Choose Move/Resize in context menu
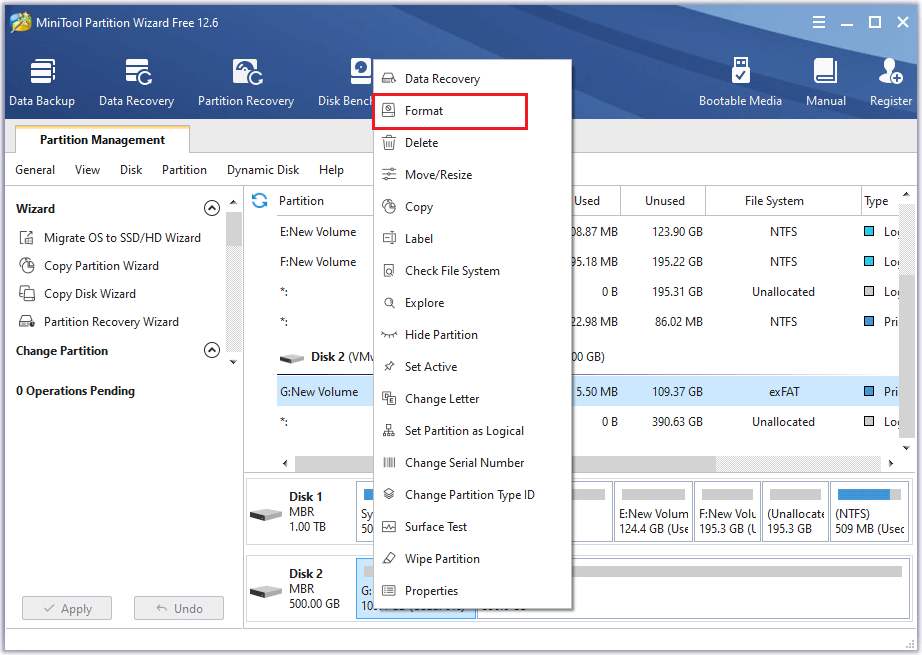Viewport: 922px width, 655px height. tap(472, 175)
